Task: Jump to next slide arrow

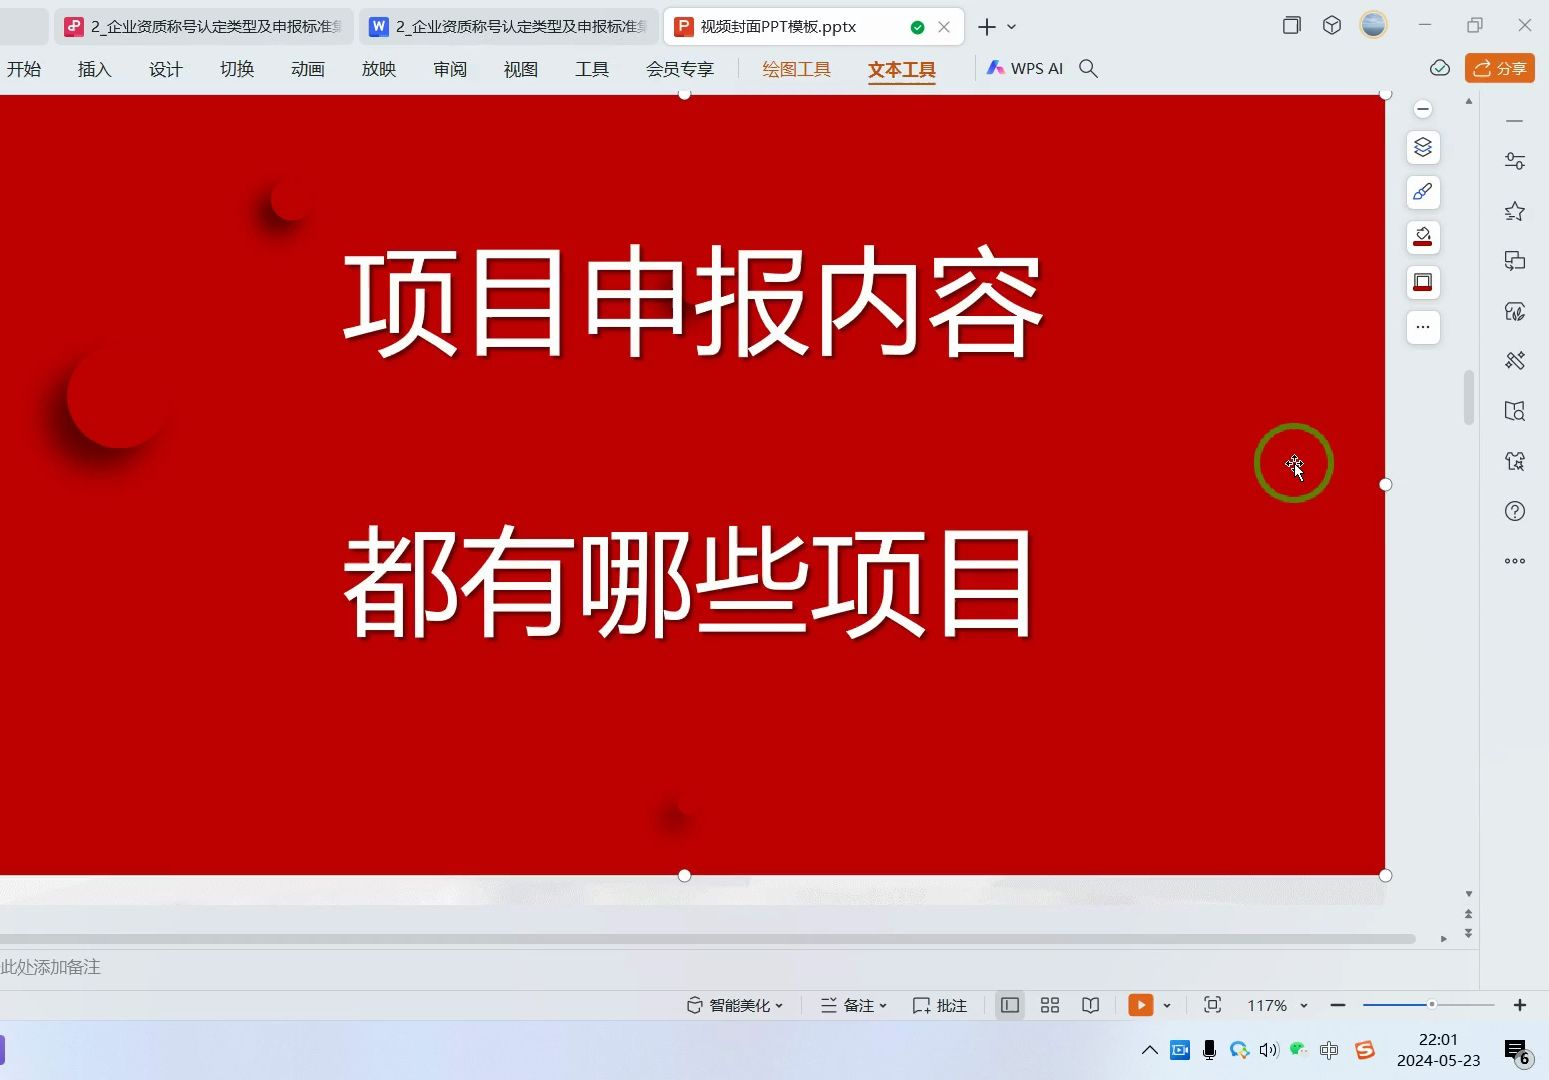Action: point(1468,933)
